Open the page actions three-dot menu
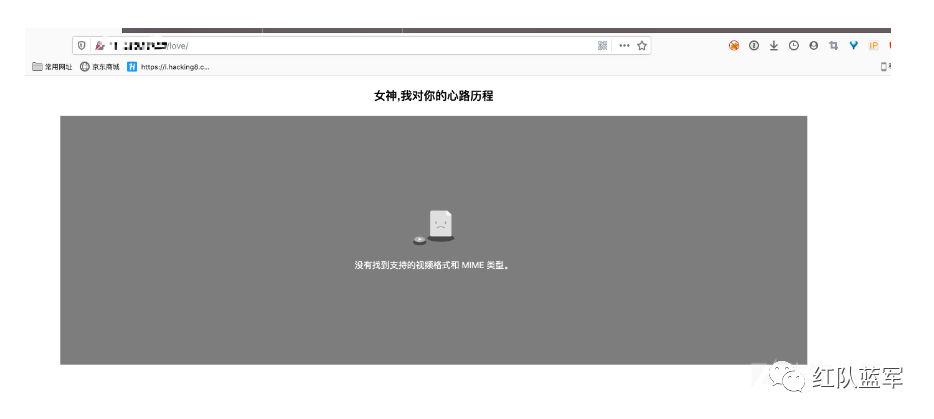934x419 pixels. (624, 46)
